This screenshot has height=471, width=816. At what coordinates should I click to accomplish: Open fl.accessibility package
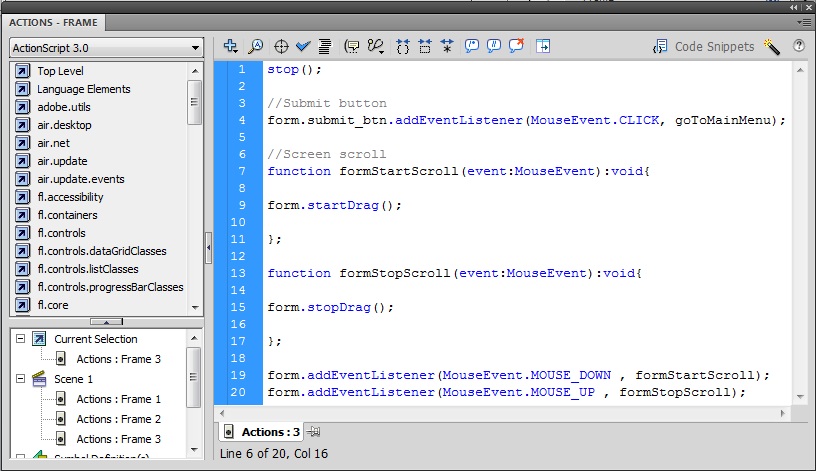coord(71,197)
